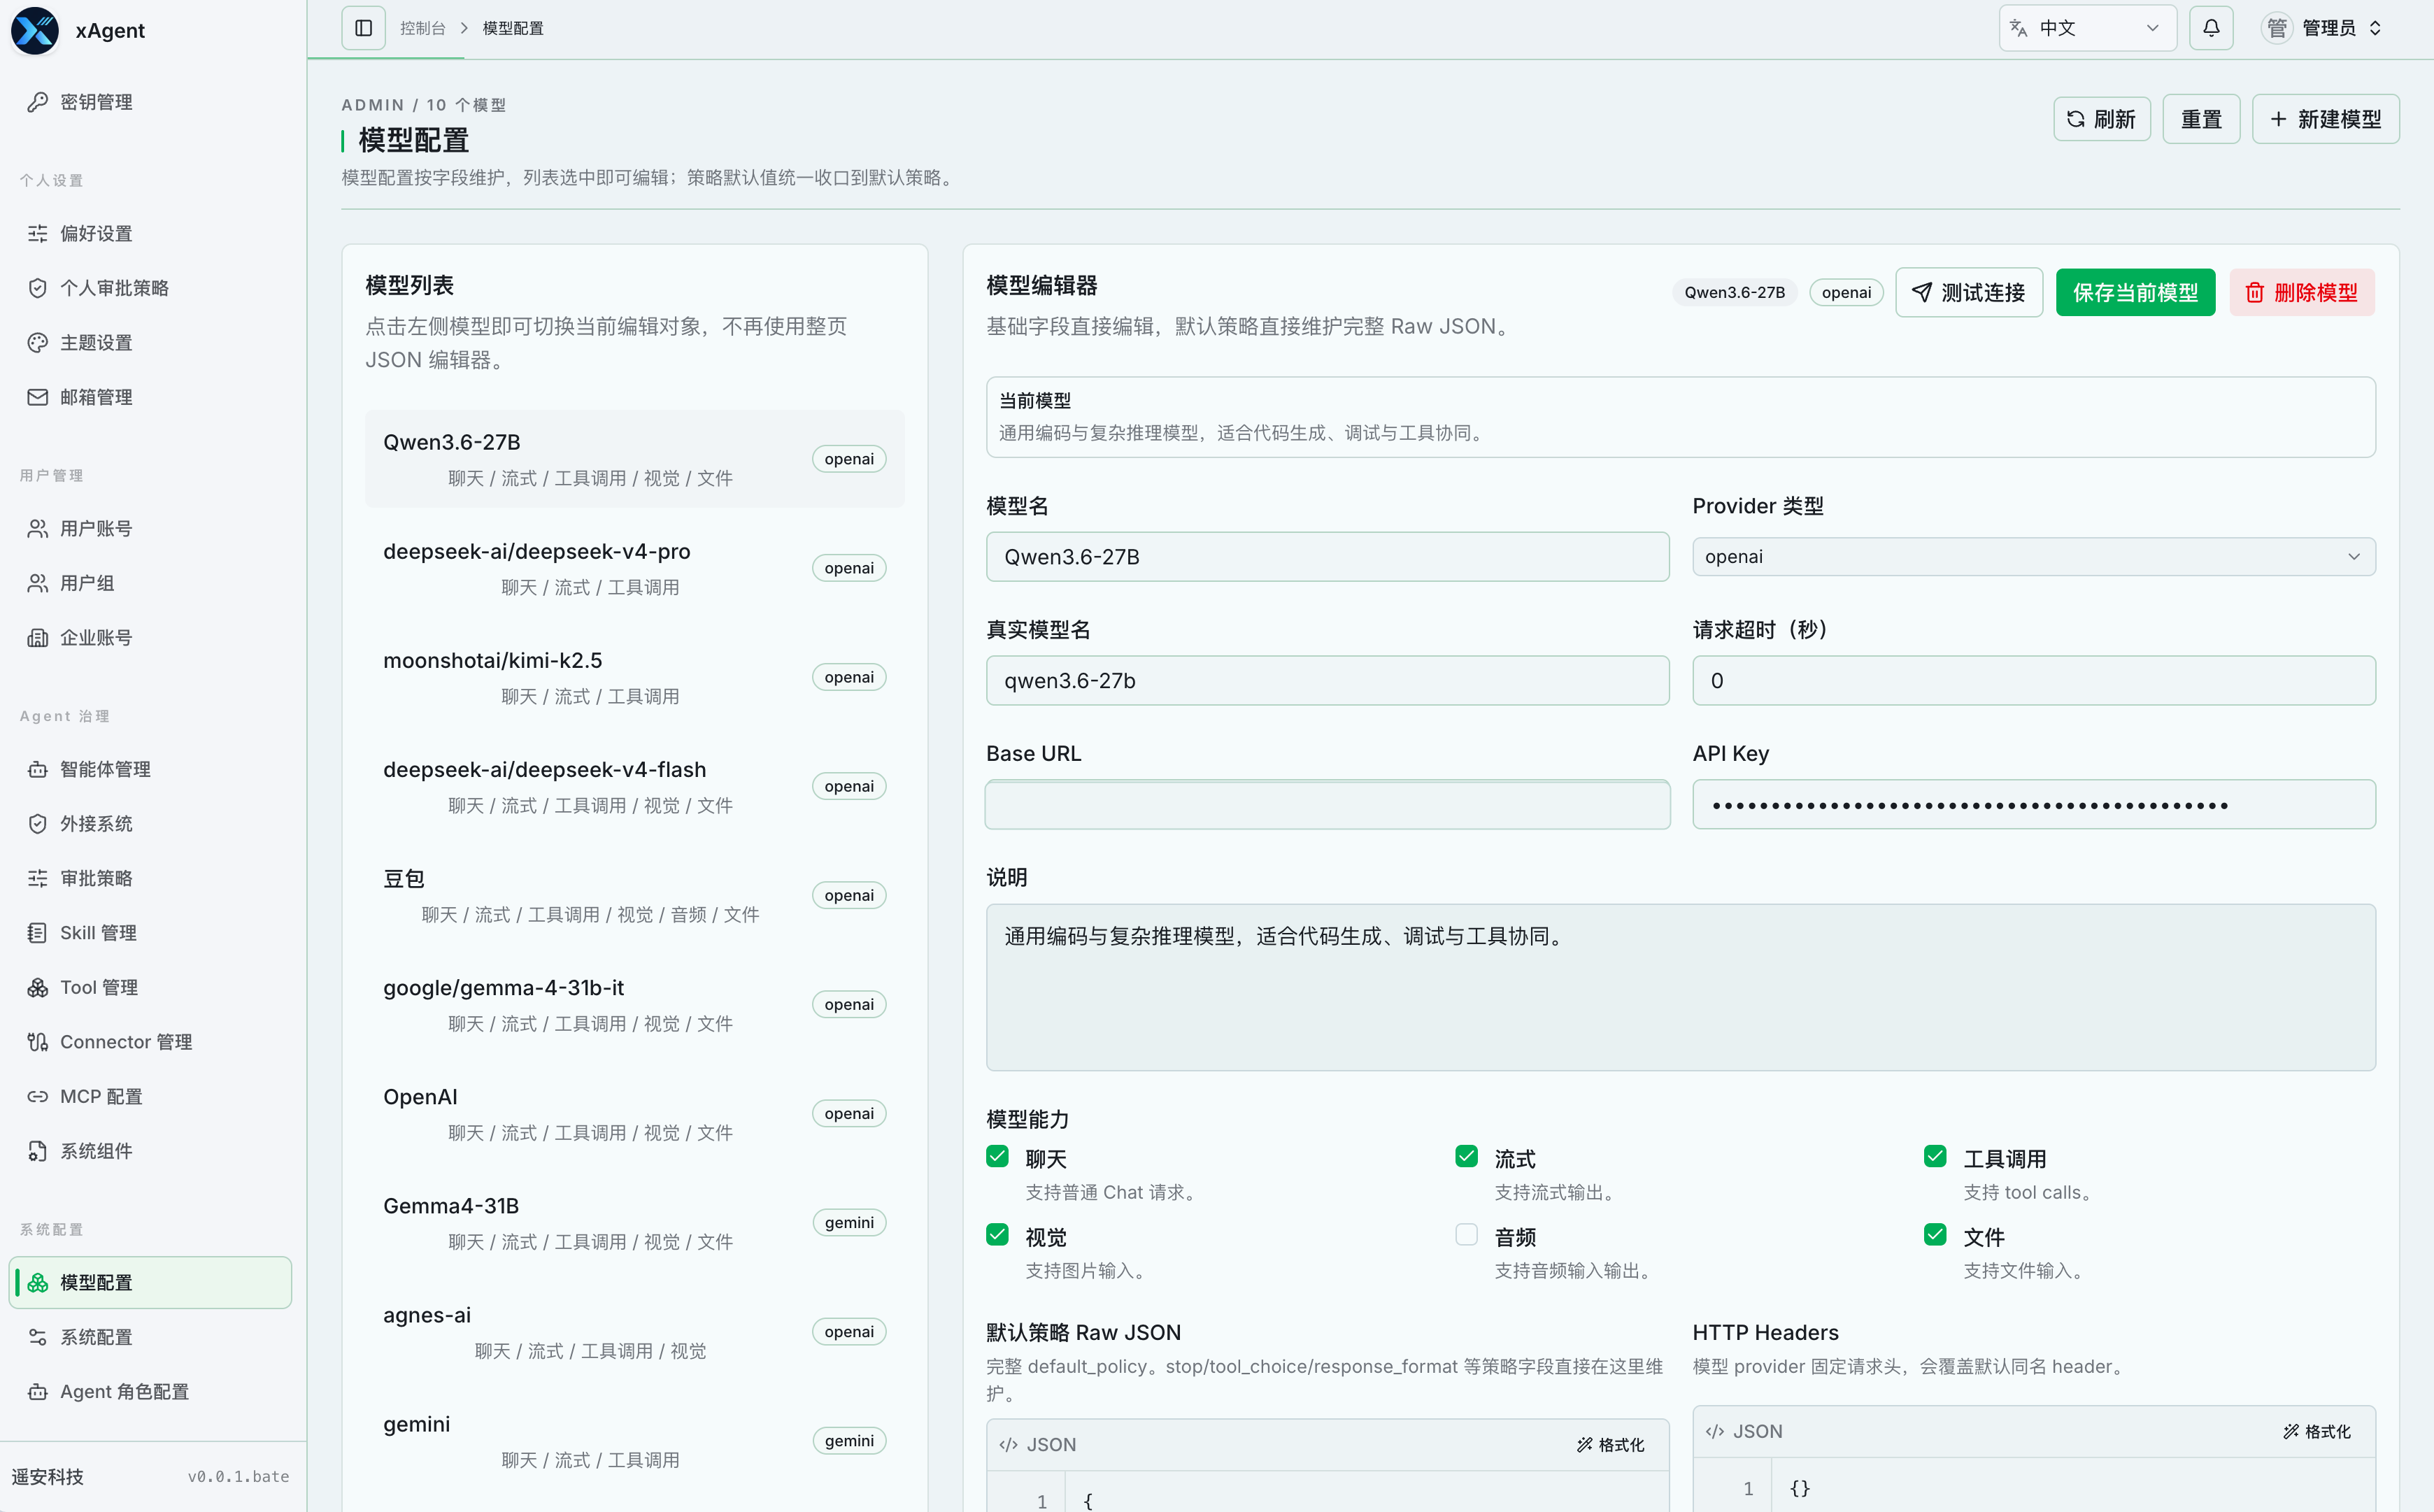Click the 新建模型 button
This screenshot has height=1512, width=2434.
tap(2325, 119)
